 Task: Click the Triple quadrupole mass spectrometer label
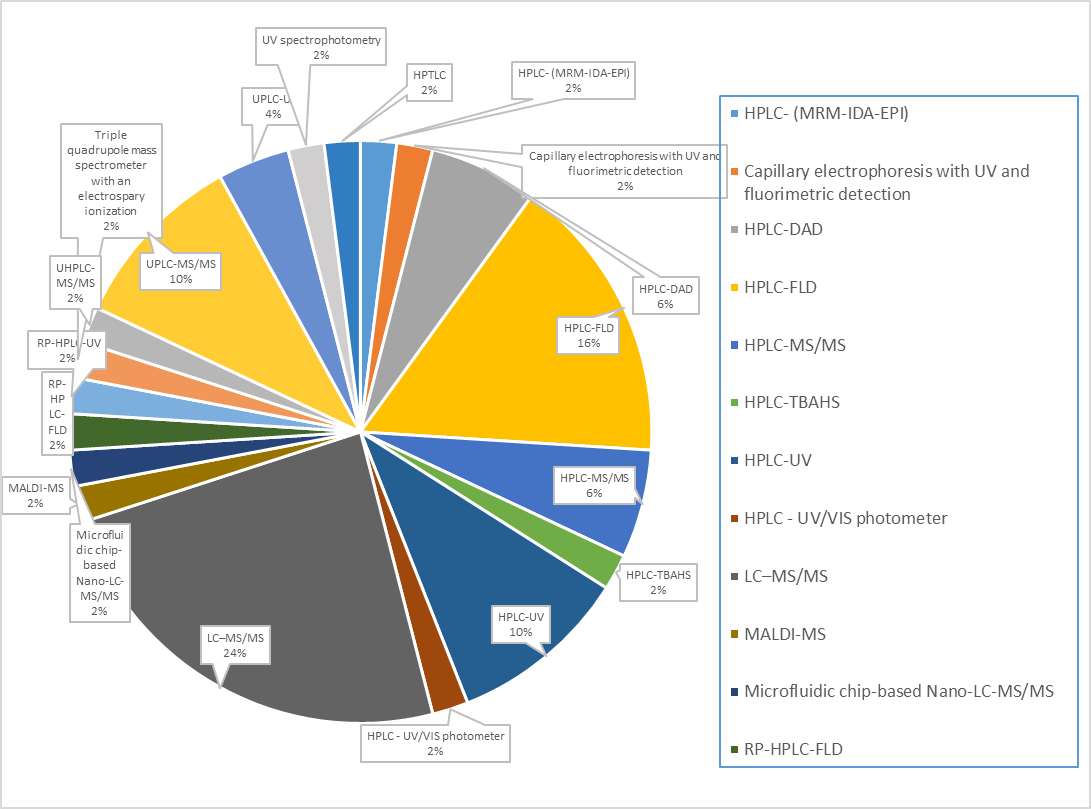pos(110,180)
